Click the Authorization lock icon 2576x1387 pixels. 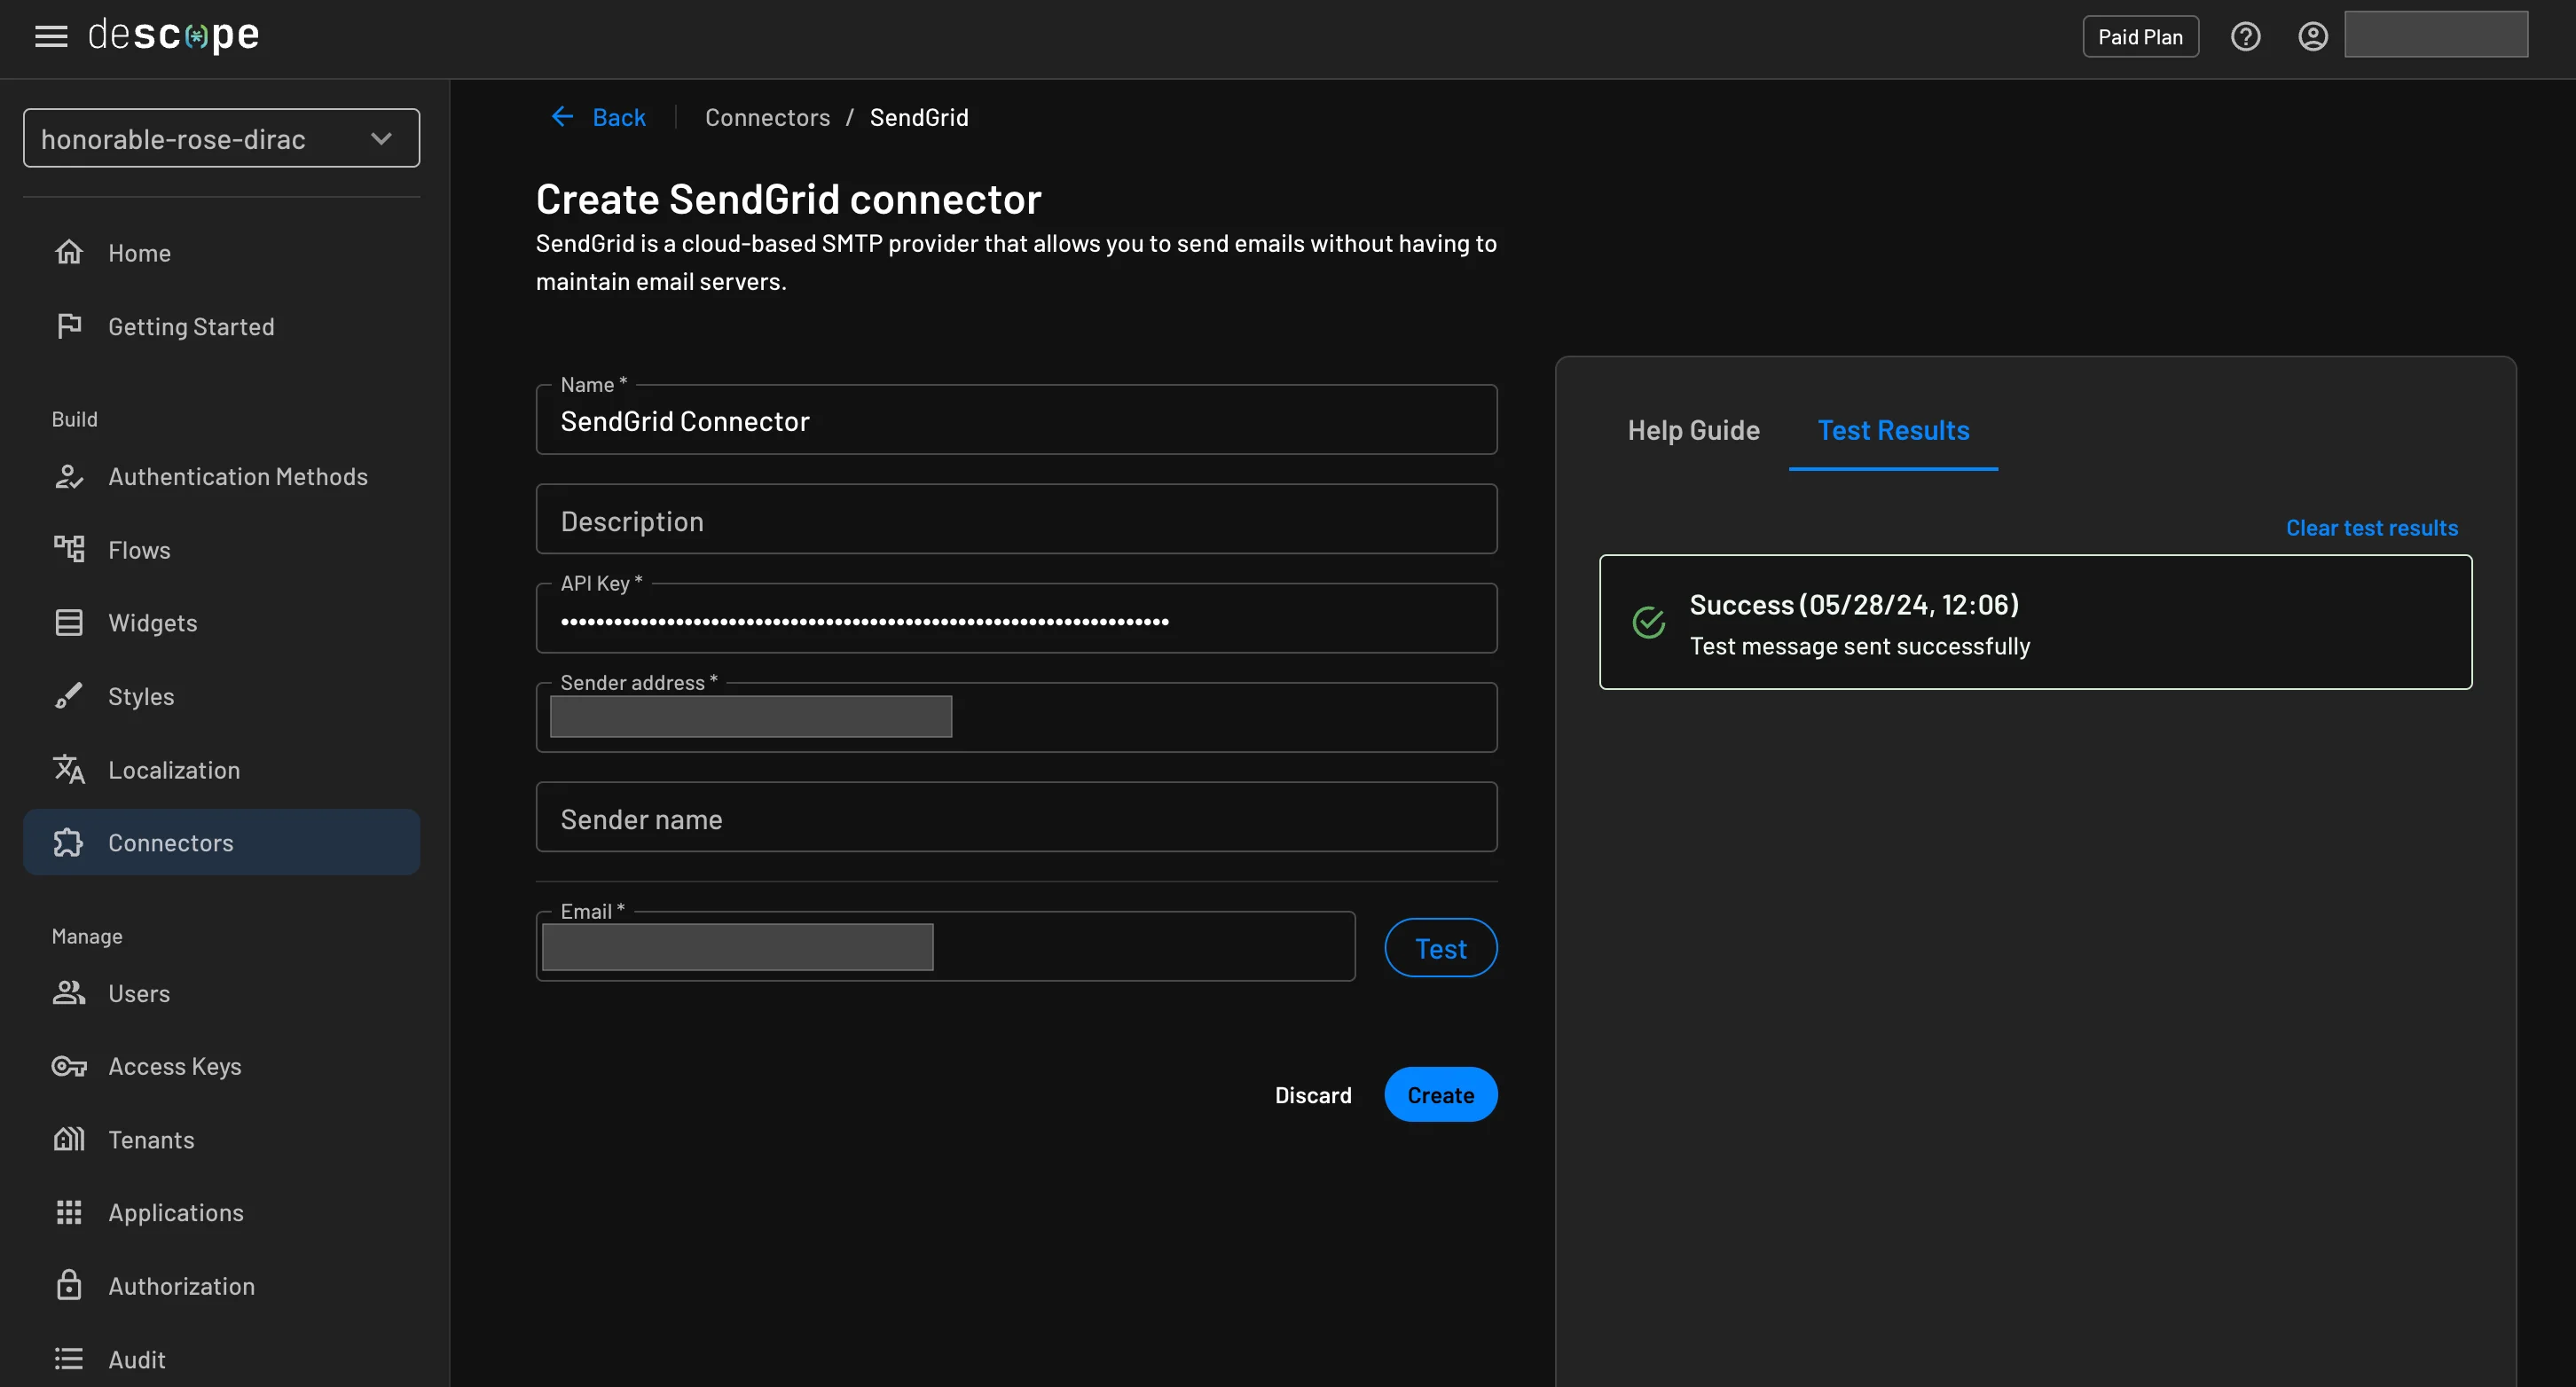(69, 1285)
